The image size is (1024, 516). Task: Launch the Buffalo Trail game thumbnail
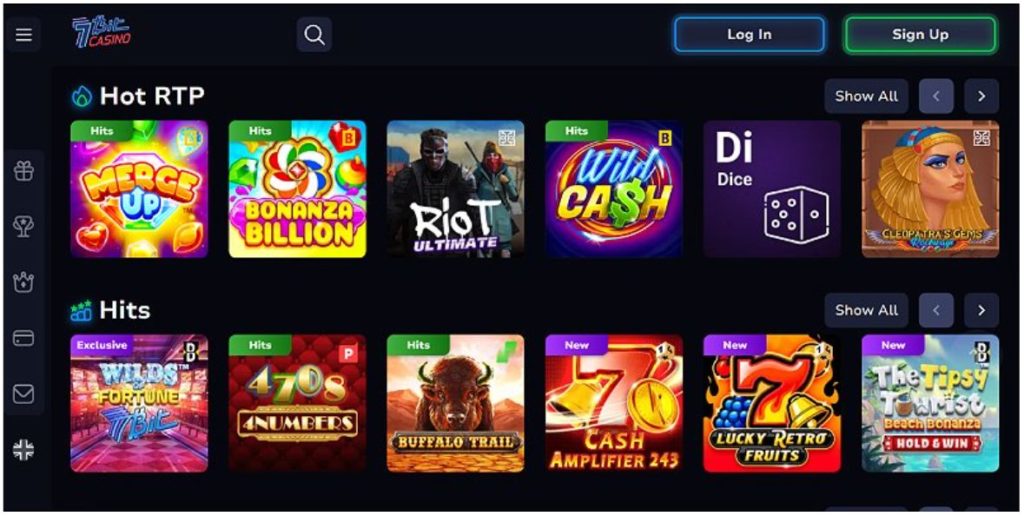455,403
